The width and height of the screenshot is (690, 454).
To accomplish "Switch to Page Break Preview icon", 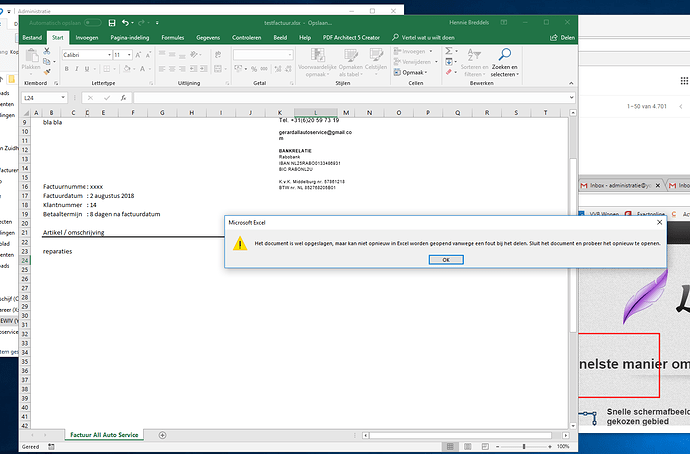I will [485, 447].
